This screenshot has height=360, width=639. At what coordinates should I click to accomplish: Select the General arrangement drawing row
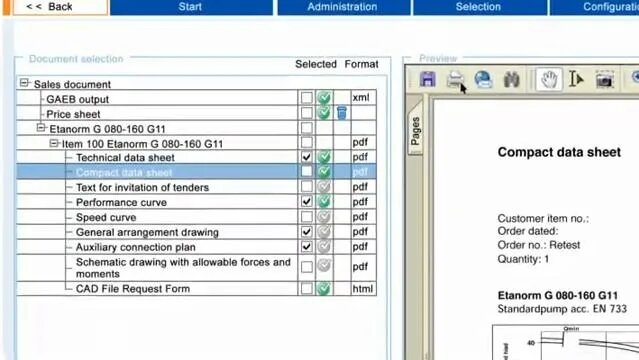196,232
